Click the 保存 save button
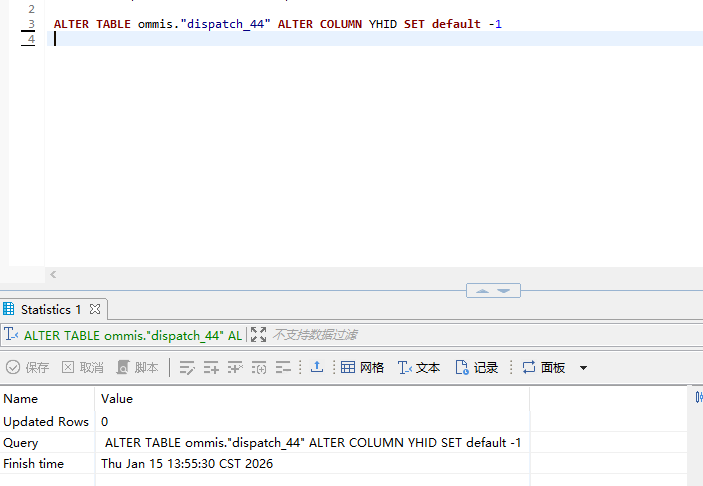The width and height of the screenshot is (703, 486). pos(28,368)
